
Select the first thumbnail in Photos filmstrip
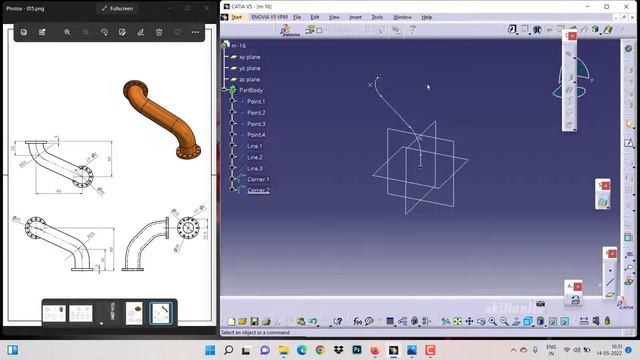tap(54, 313)
